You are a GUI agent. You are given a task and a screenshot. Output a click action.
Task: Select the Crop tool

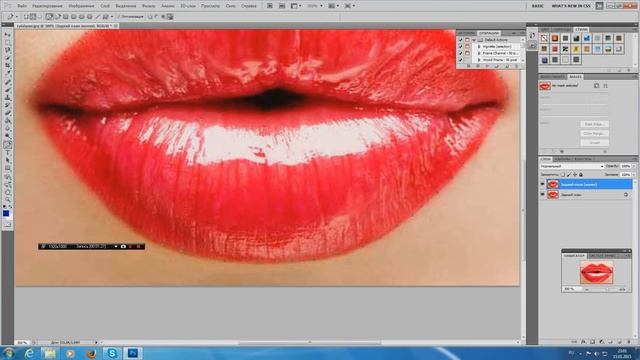coord(8,66)
